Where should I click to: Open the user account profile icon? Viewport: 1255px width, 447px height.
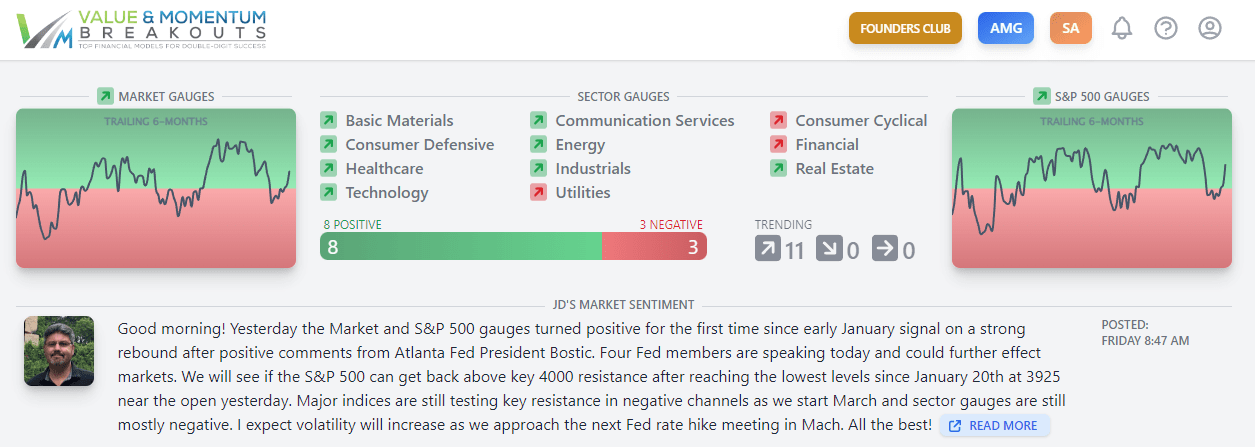(1210, 28)
